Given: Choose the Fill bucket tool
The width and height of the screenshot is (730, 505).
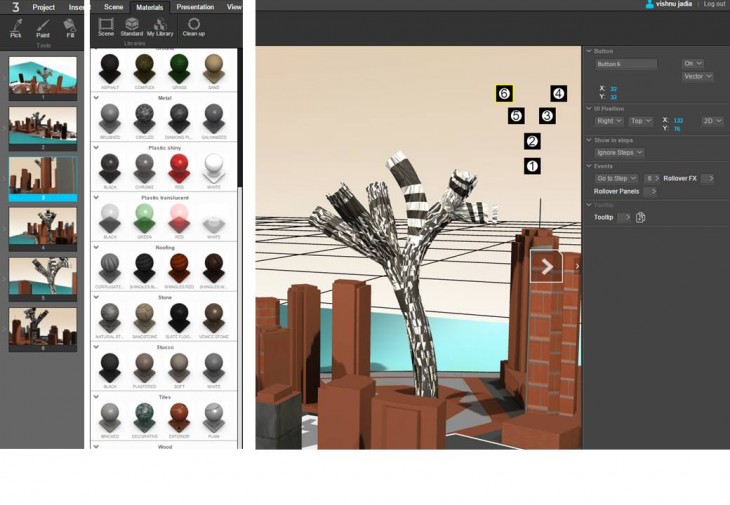Looking at the screenshot, I should coord(70,27).
